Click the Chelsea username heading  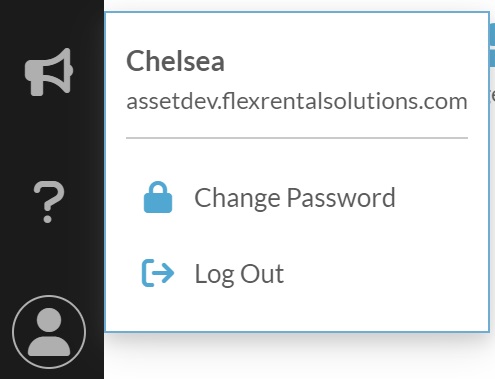pos(175,61)
